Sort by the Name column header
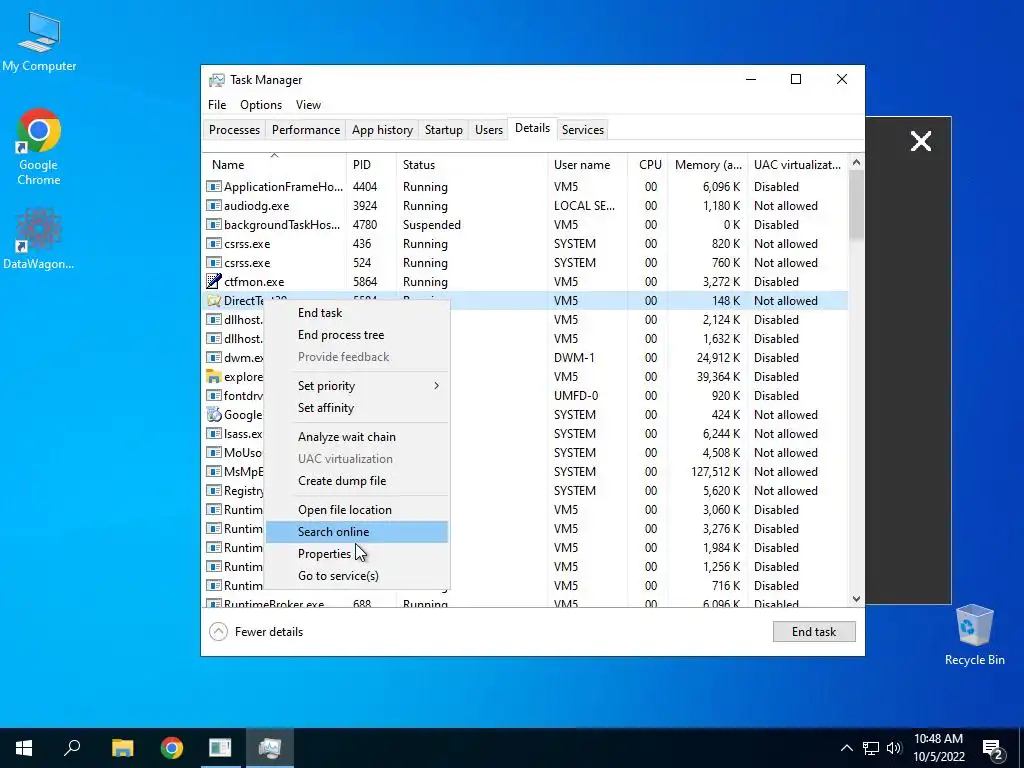 (274, 165)
